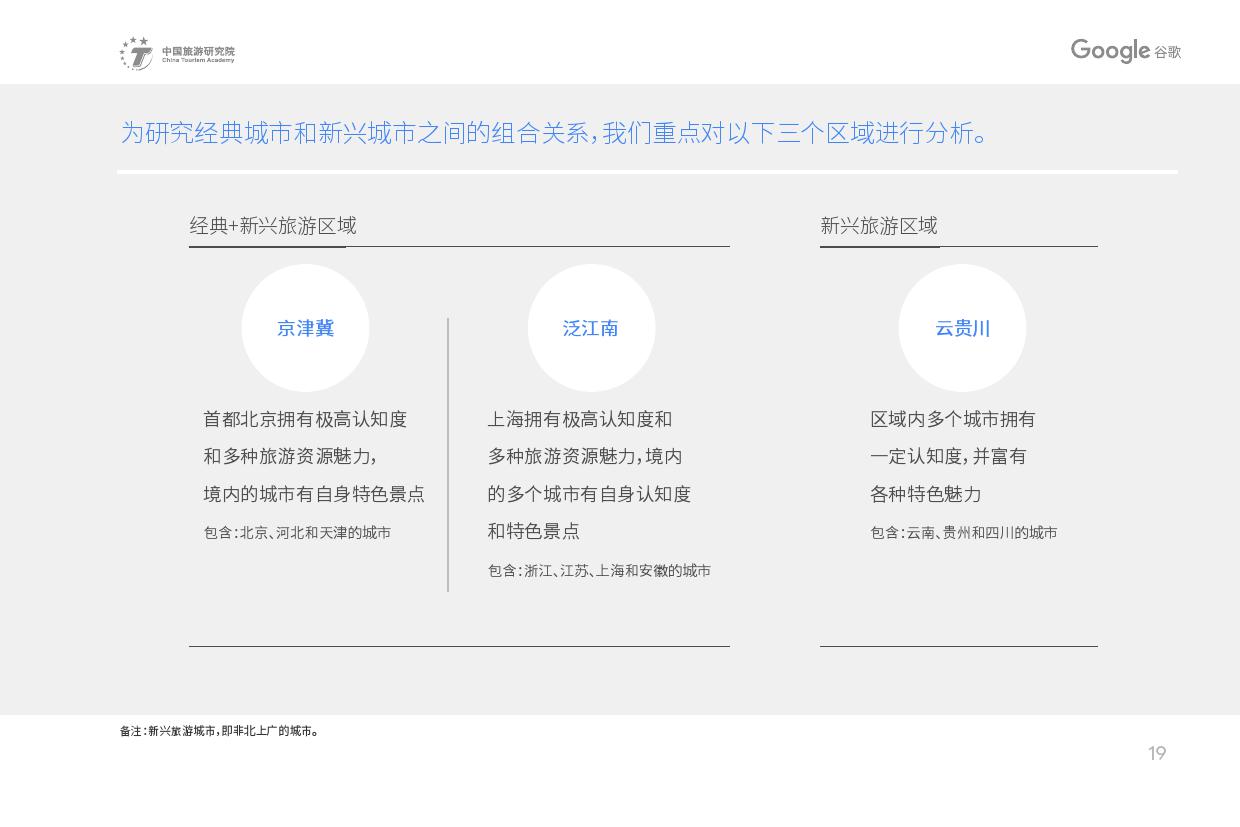
Task: Click the 谷歌 text beside Google logo
Action: (x=1167, y=52)
